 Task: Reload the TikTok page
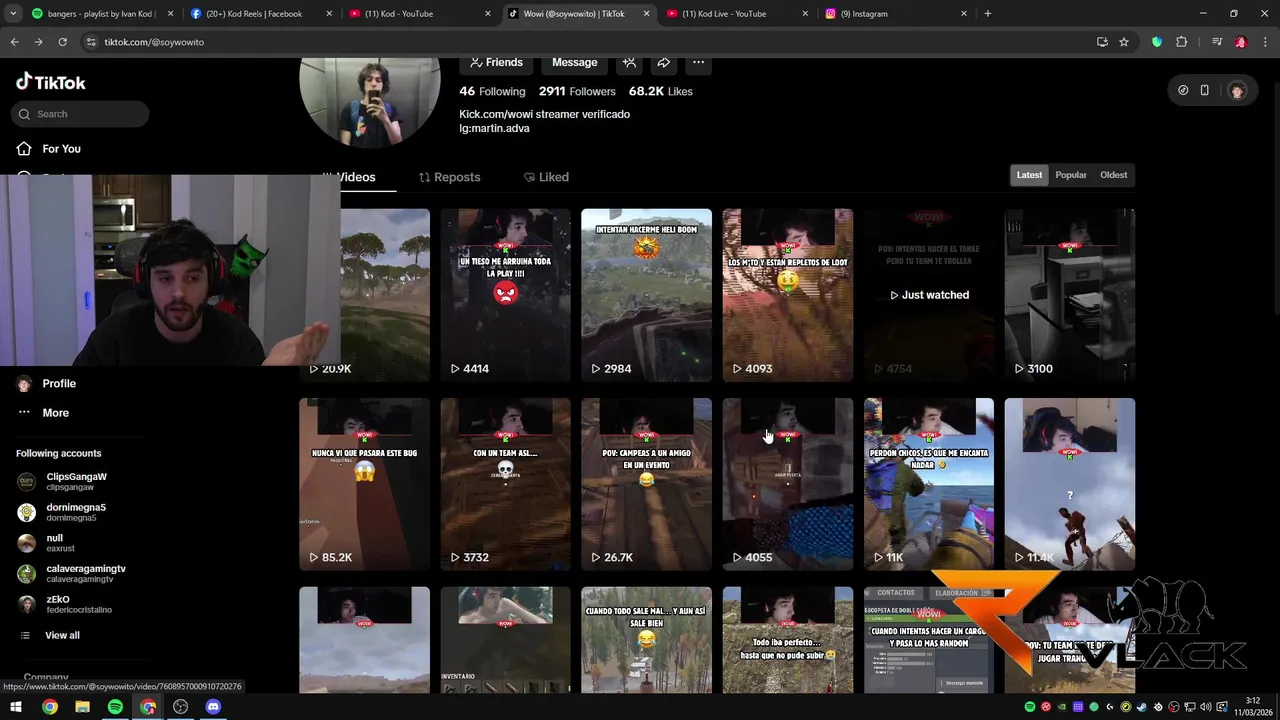(x=62, y=42)
